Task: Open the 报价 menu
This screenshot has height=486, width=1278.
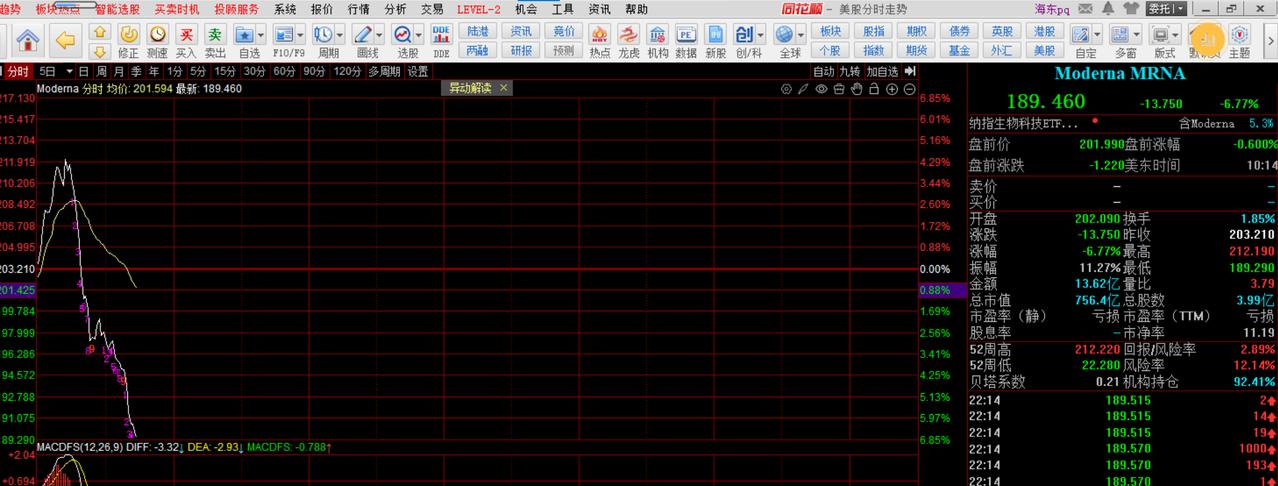Action: (322, 9)
